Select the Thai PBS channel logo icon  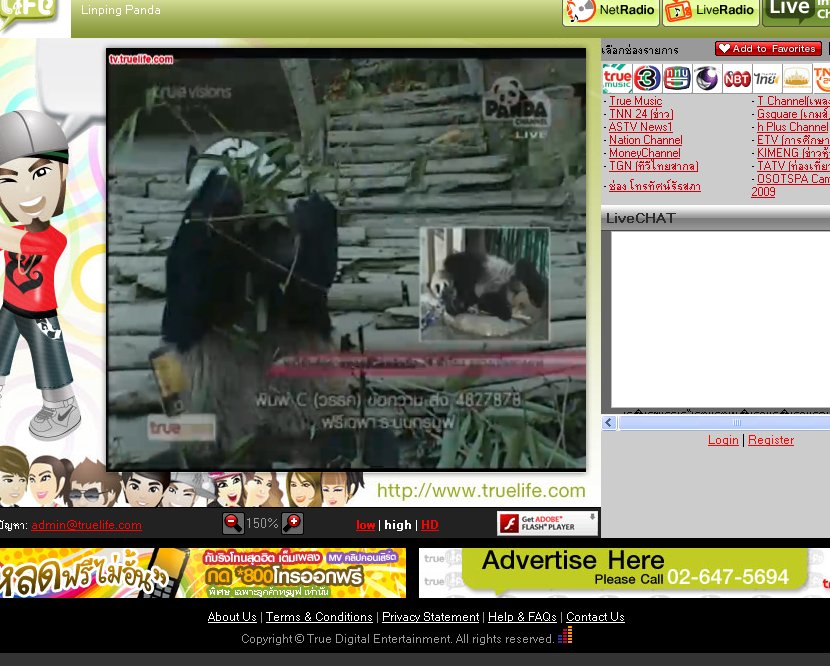coord(766,78)
